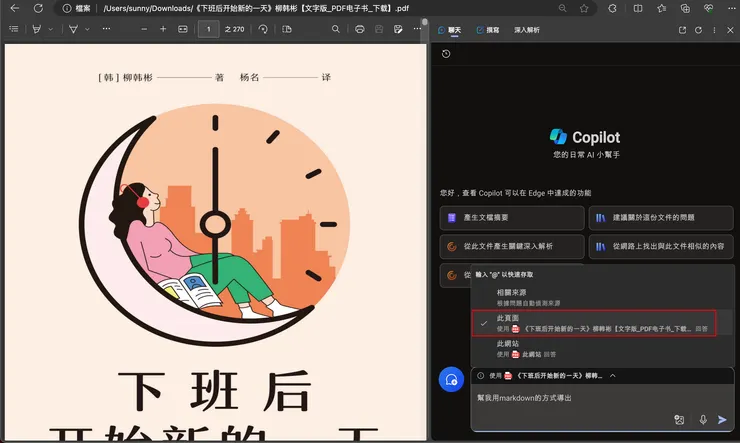Switch to the 撰寫 tab in Copilot
740x443 pixels.
pyautogui.click(x=488, y=30)
